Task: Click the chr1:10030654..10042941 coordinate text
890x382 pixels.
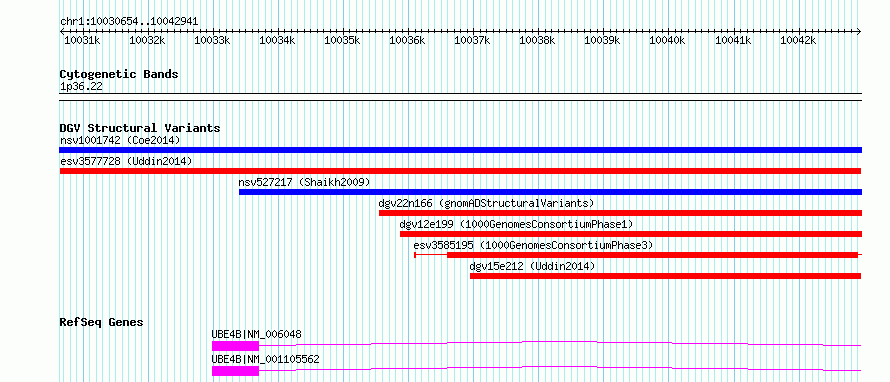Action: [x=129, y=22]
